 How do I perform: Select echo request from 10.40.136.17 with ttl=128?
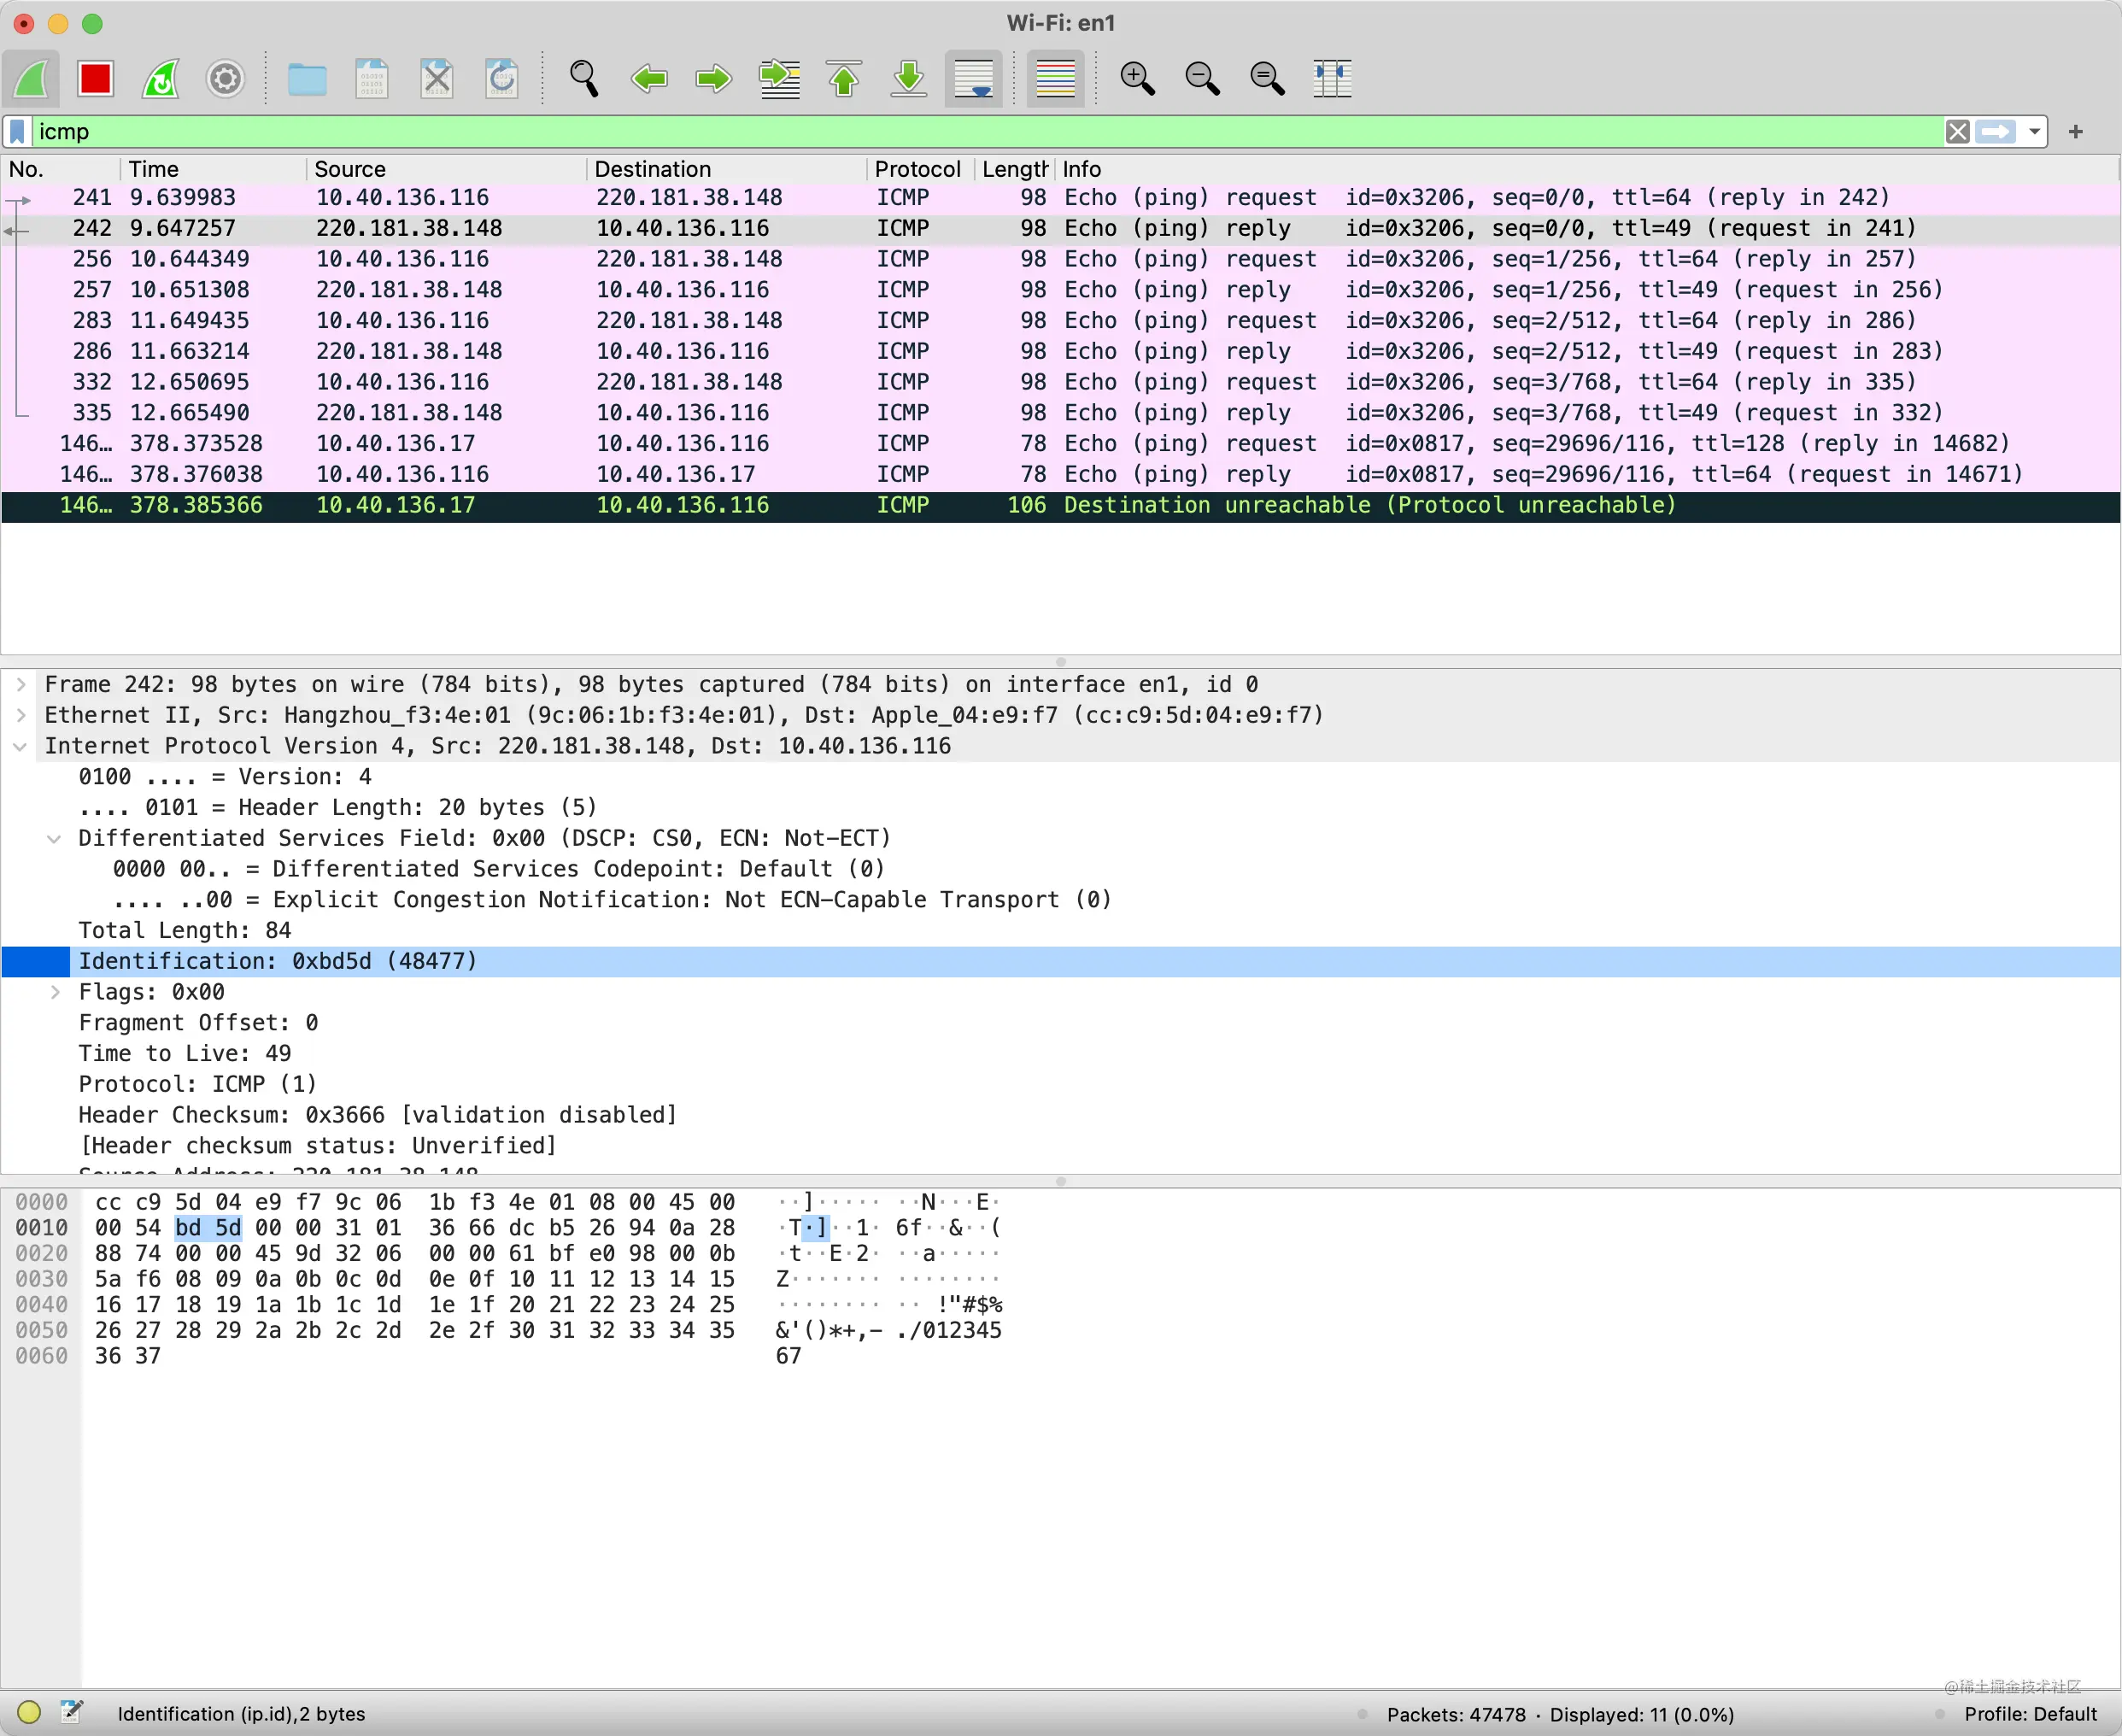pos(1060,443)
